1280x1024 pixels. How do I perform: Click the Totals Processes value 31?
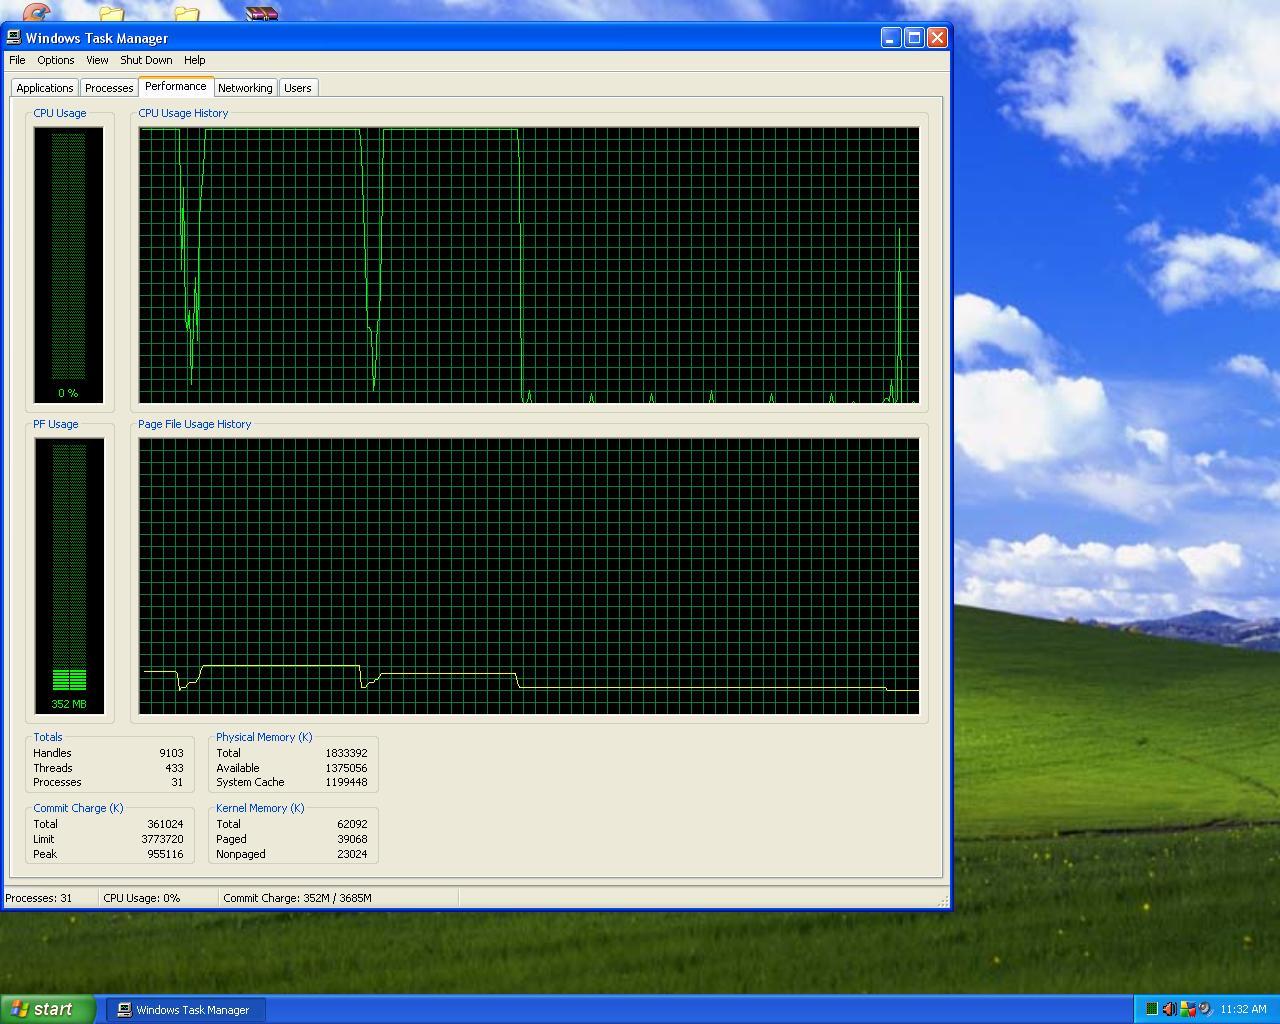coord(177,782)
